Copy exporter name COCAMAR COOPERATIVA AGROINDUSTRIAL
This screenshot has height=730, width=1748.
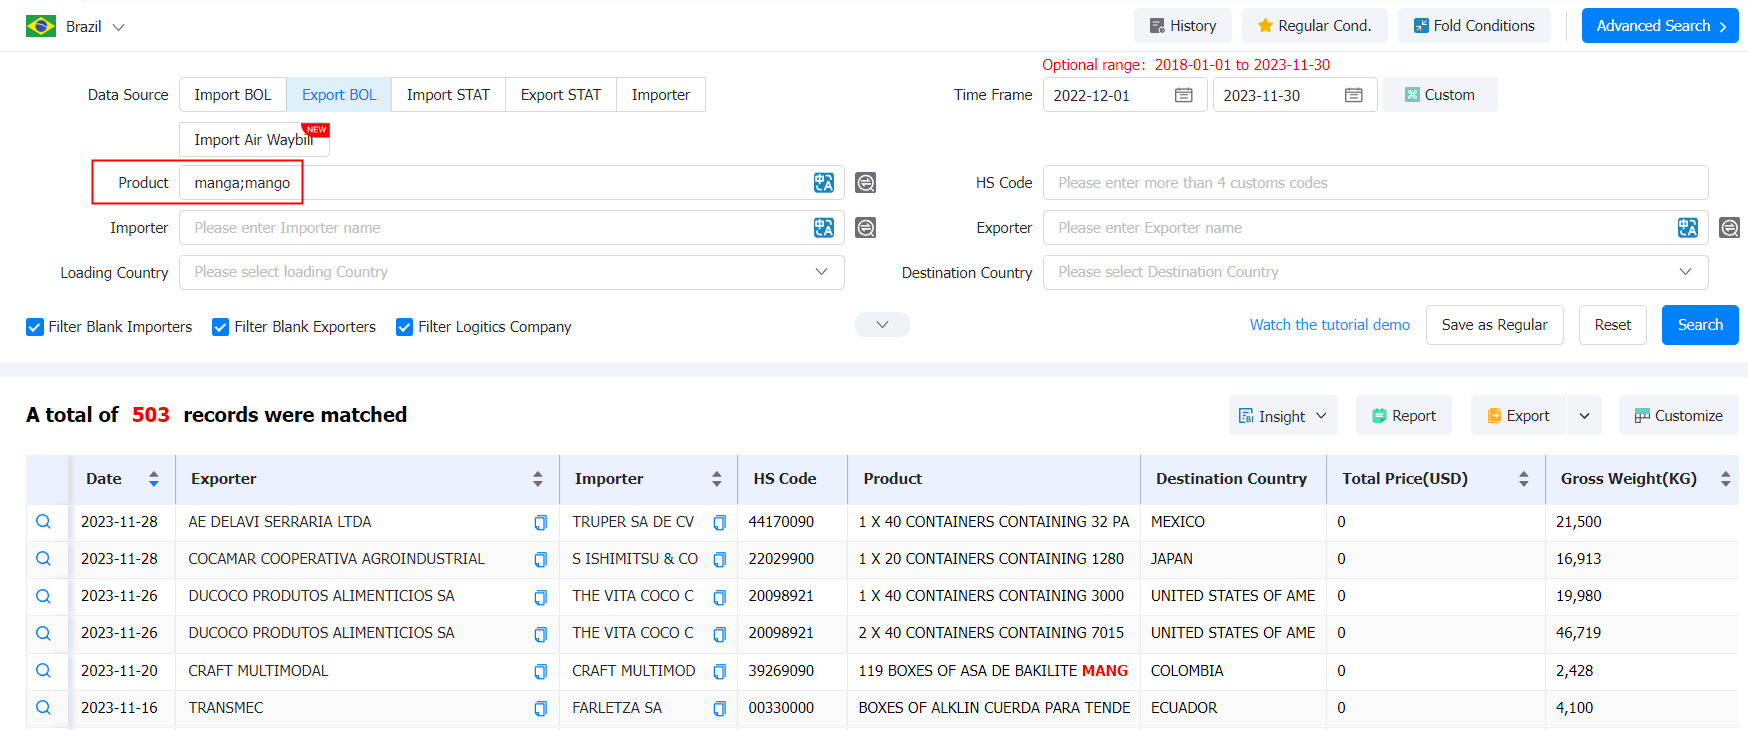click(540, 560)
